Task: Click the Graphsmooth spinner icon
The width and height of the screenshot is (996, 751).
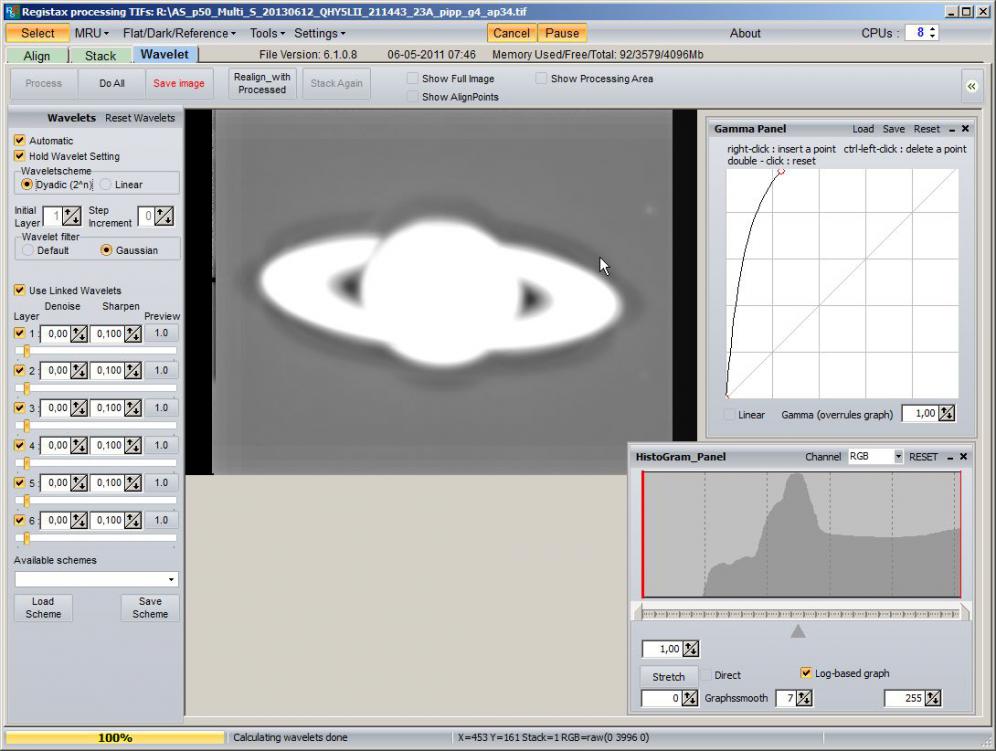Action: (x=804, y=698)
